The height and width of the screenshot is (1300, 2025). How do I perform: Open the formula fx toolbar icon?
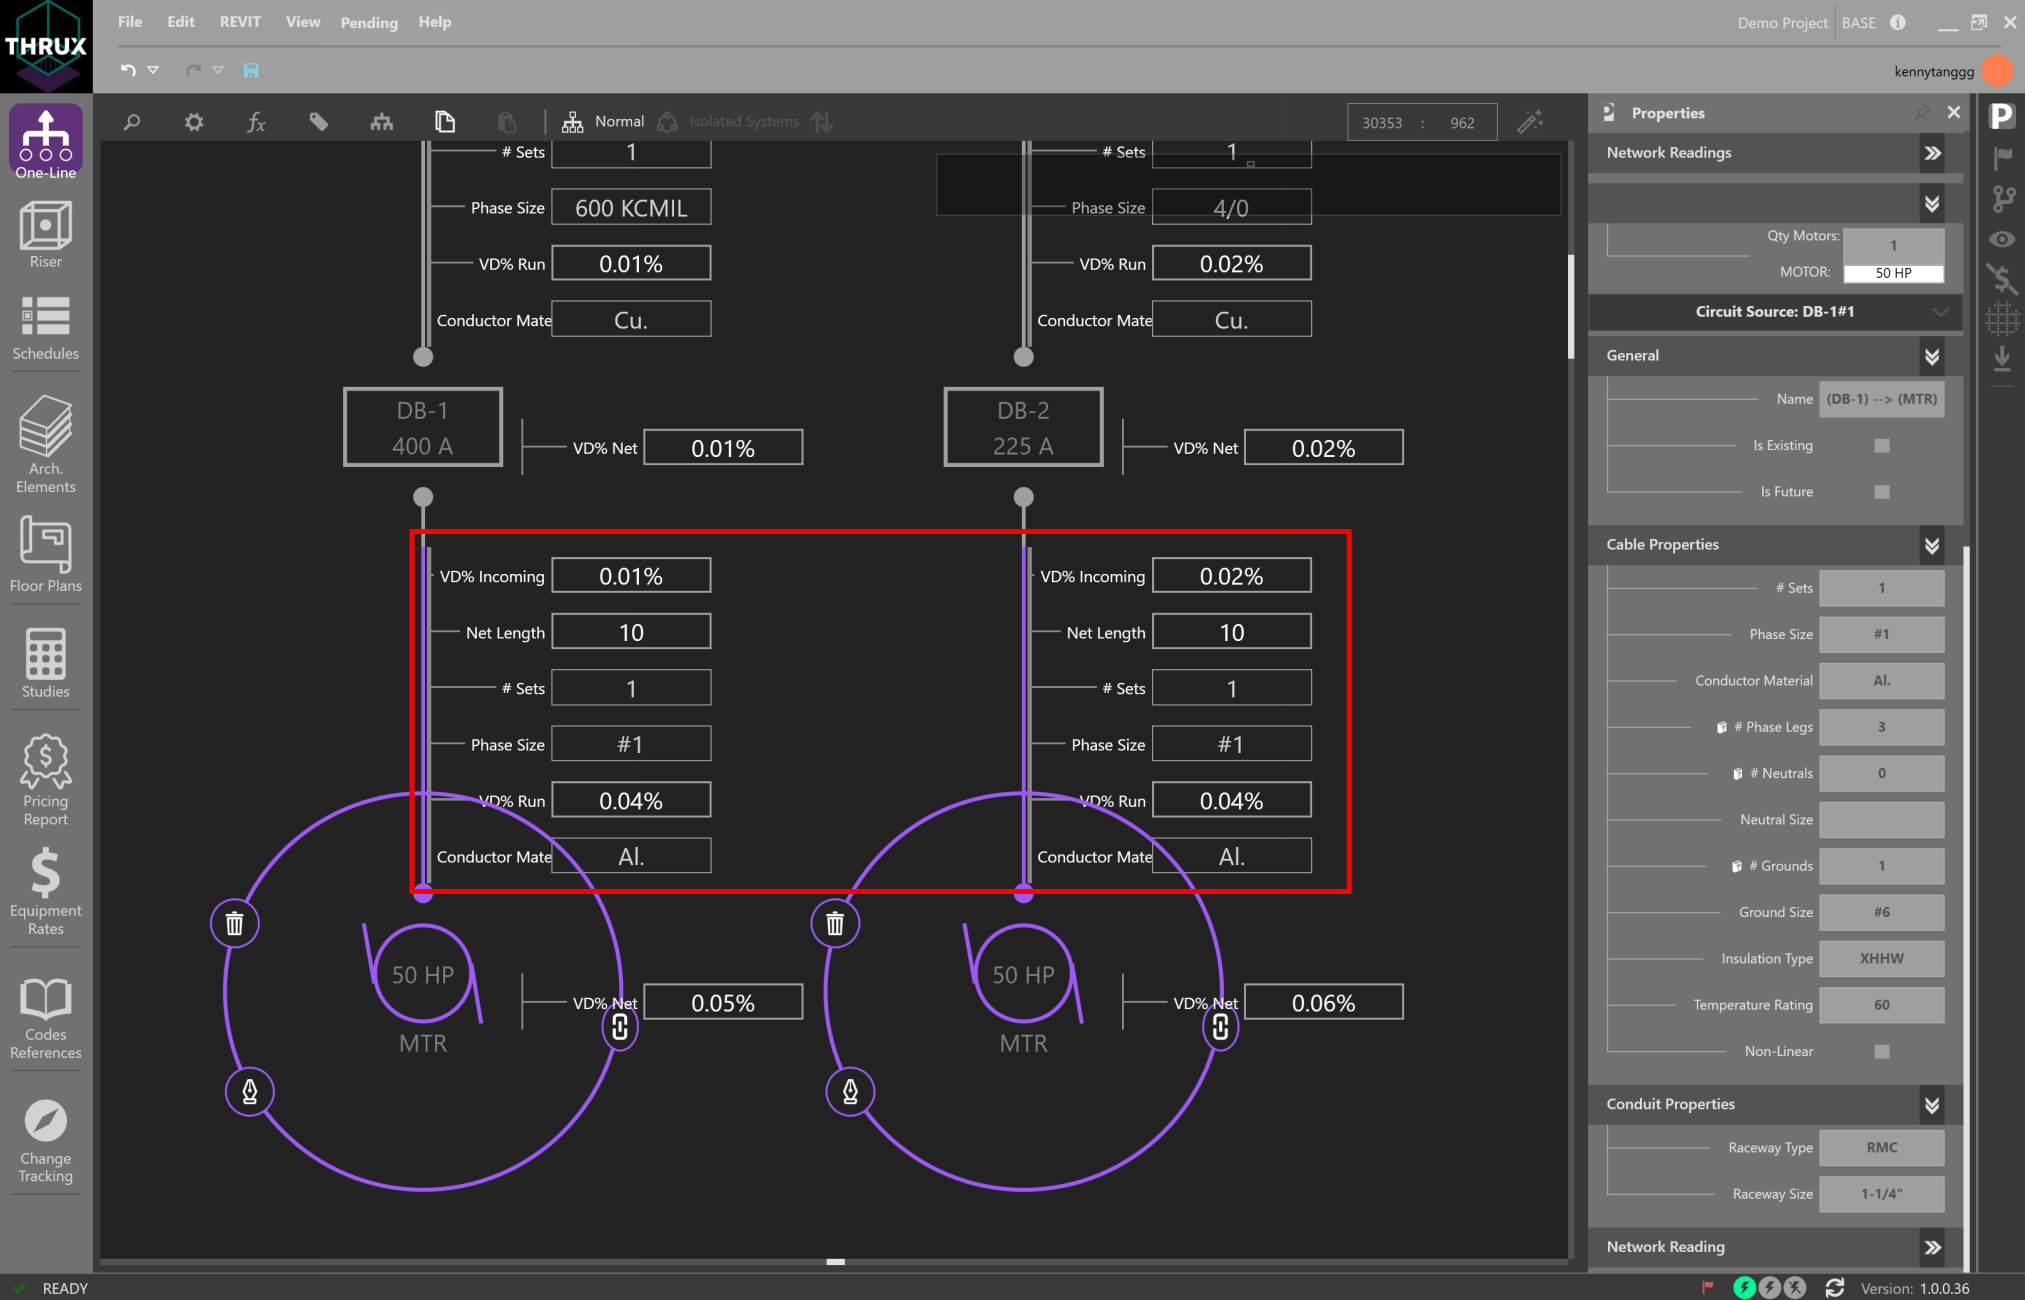[256, 122]
